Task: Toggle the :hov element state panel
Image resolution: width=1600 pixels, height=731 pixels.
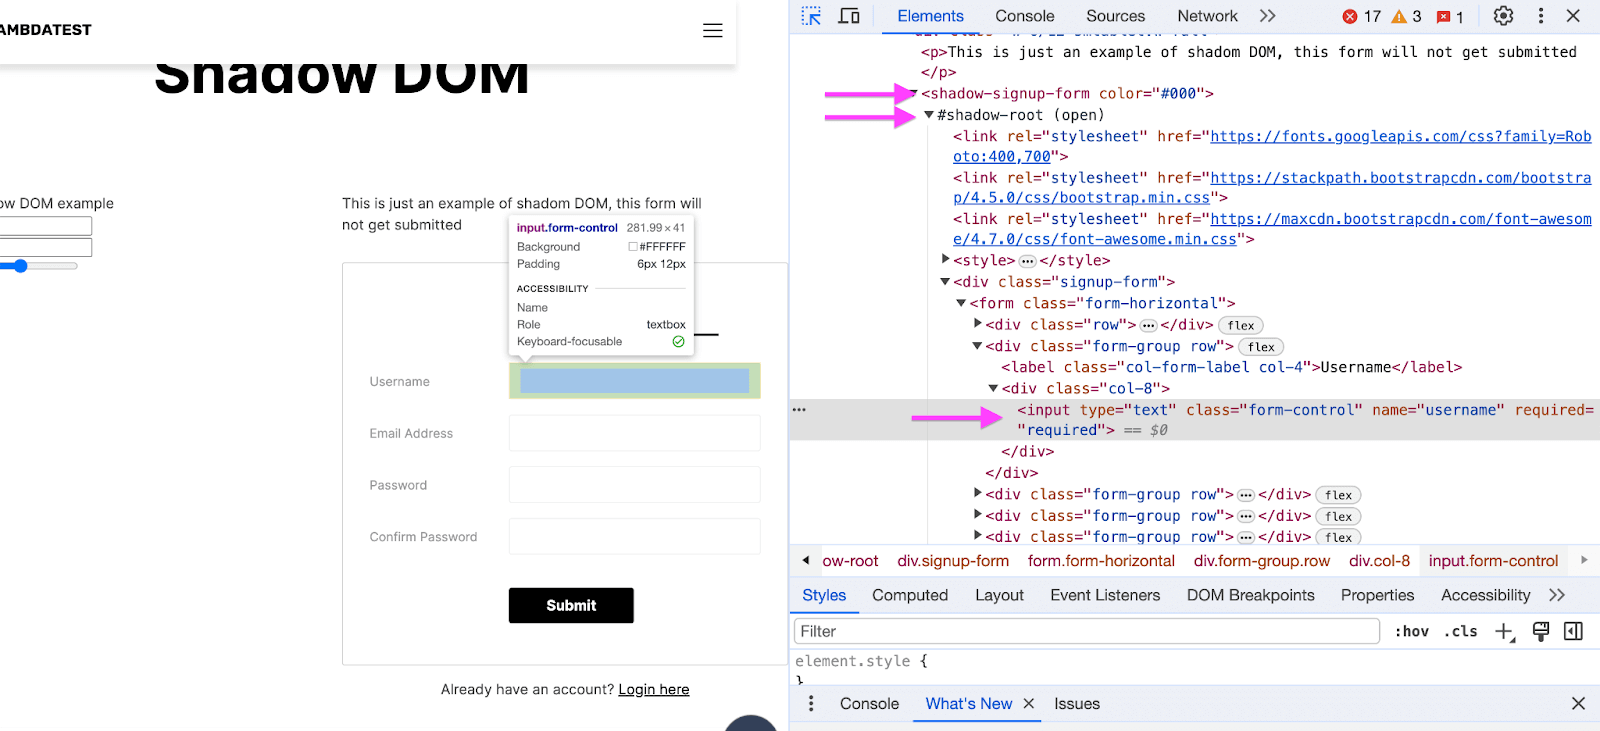Action: (1411, 631)
